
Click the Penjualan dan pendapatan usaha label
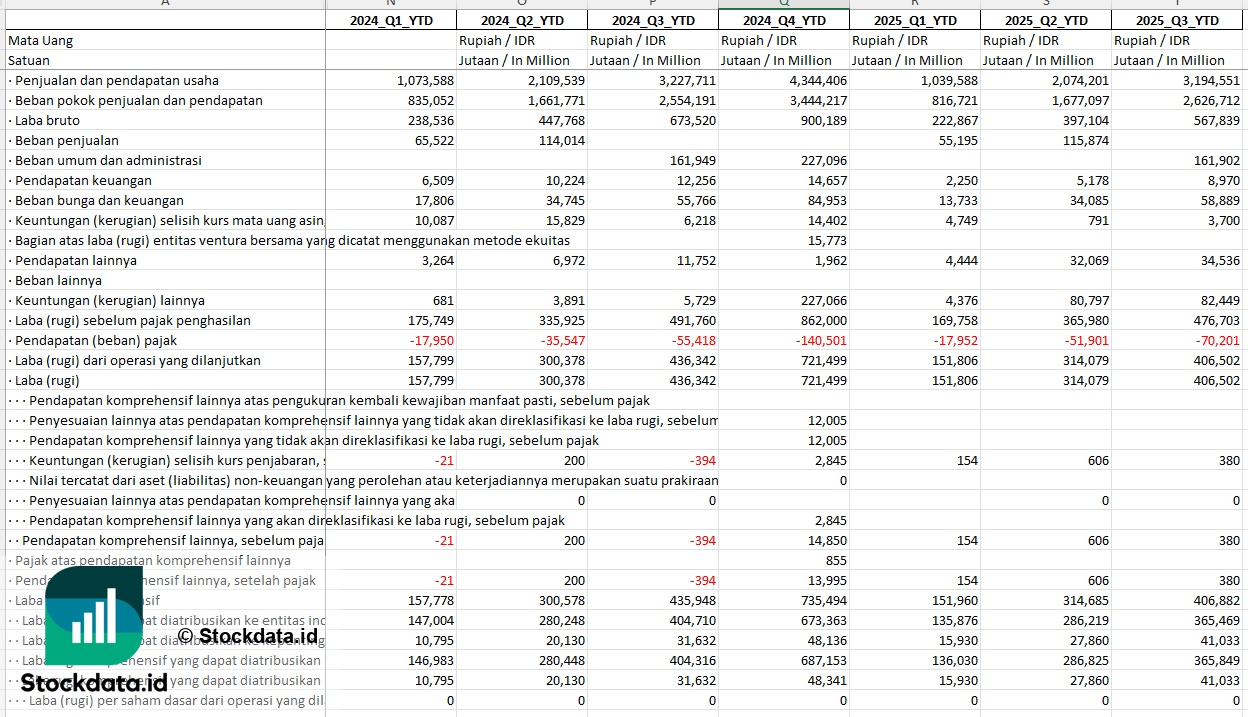pos(116,80)
